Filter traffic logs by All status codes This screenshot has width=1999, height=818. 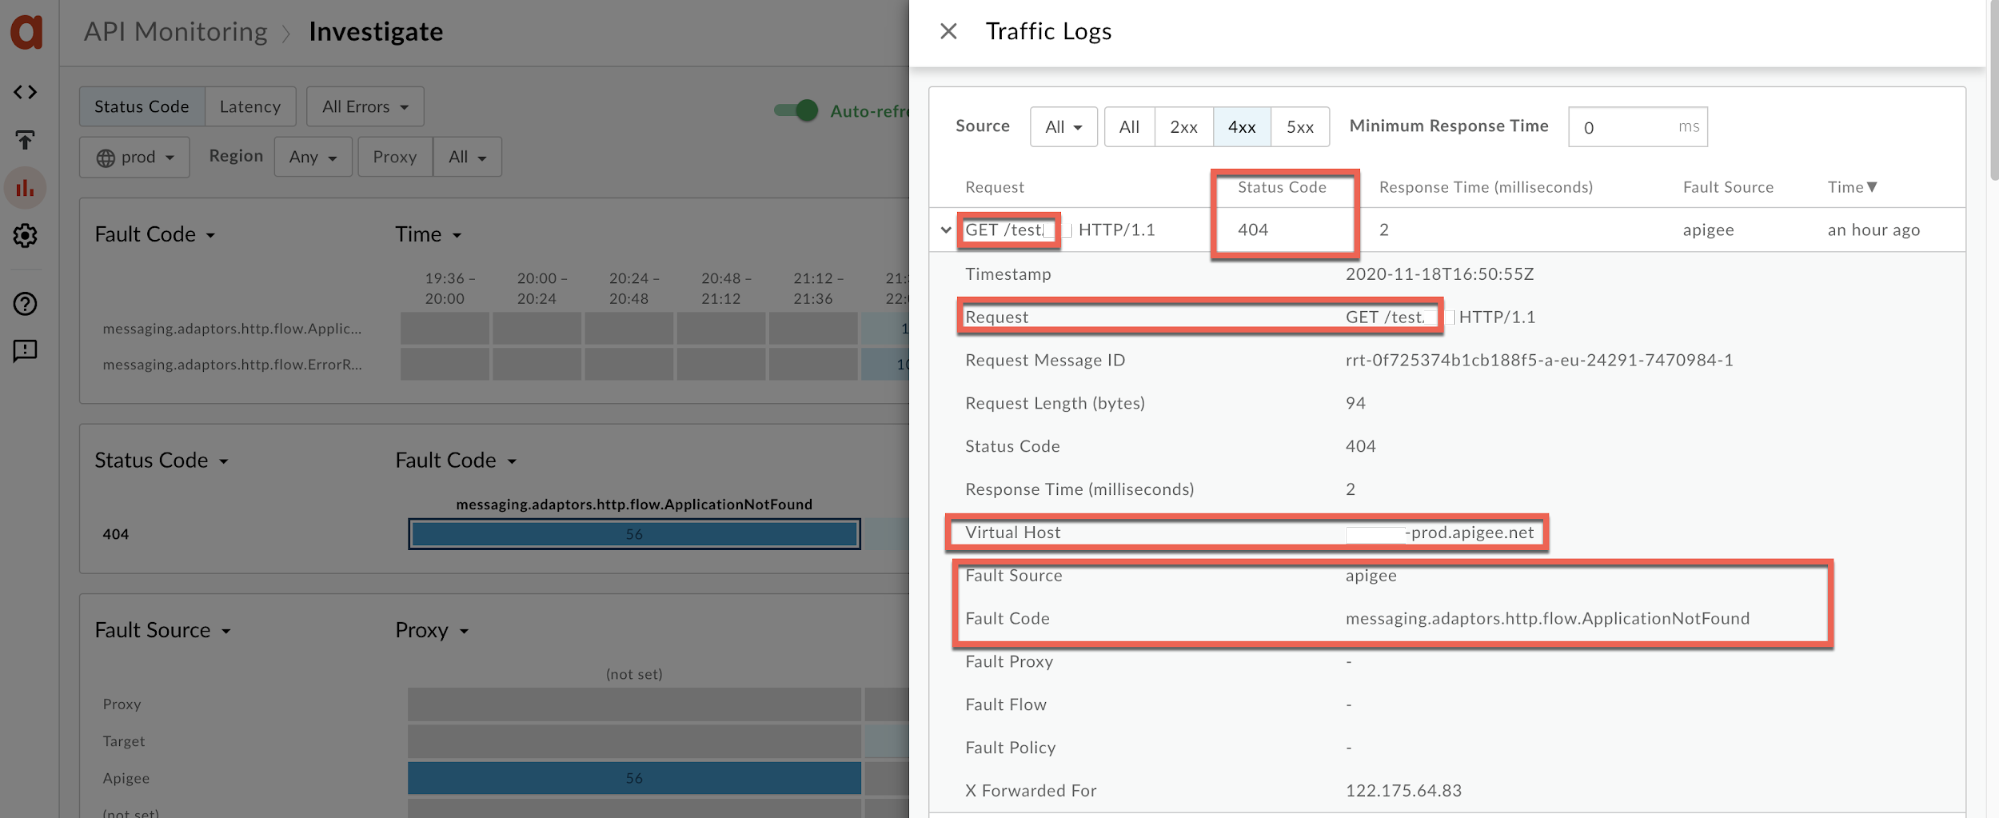tap(1129, 127)
